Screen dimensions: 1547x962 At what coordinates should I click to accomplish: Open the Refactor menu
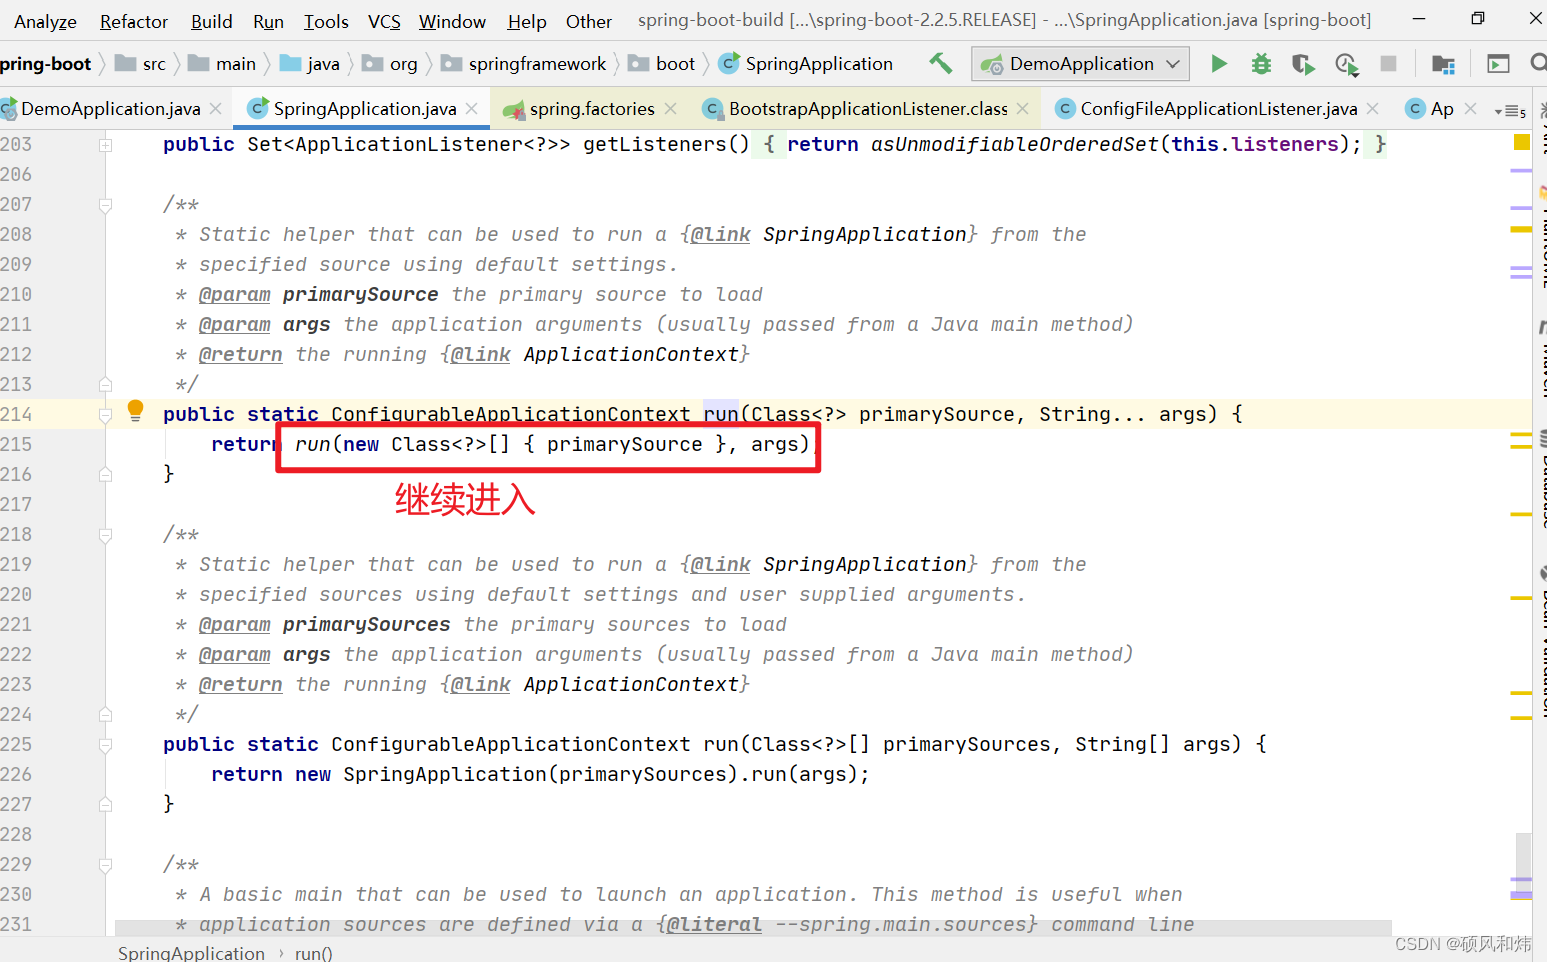(x=134, y=21)
